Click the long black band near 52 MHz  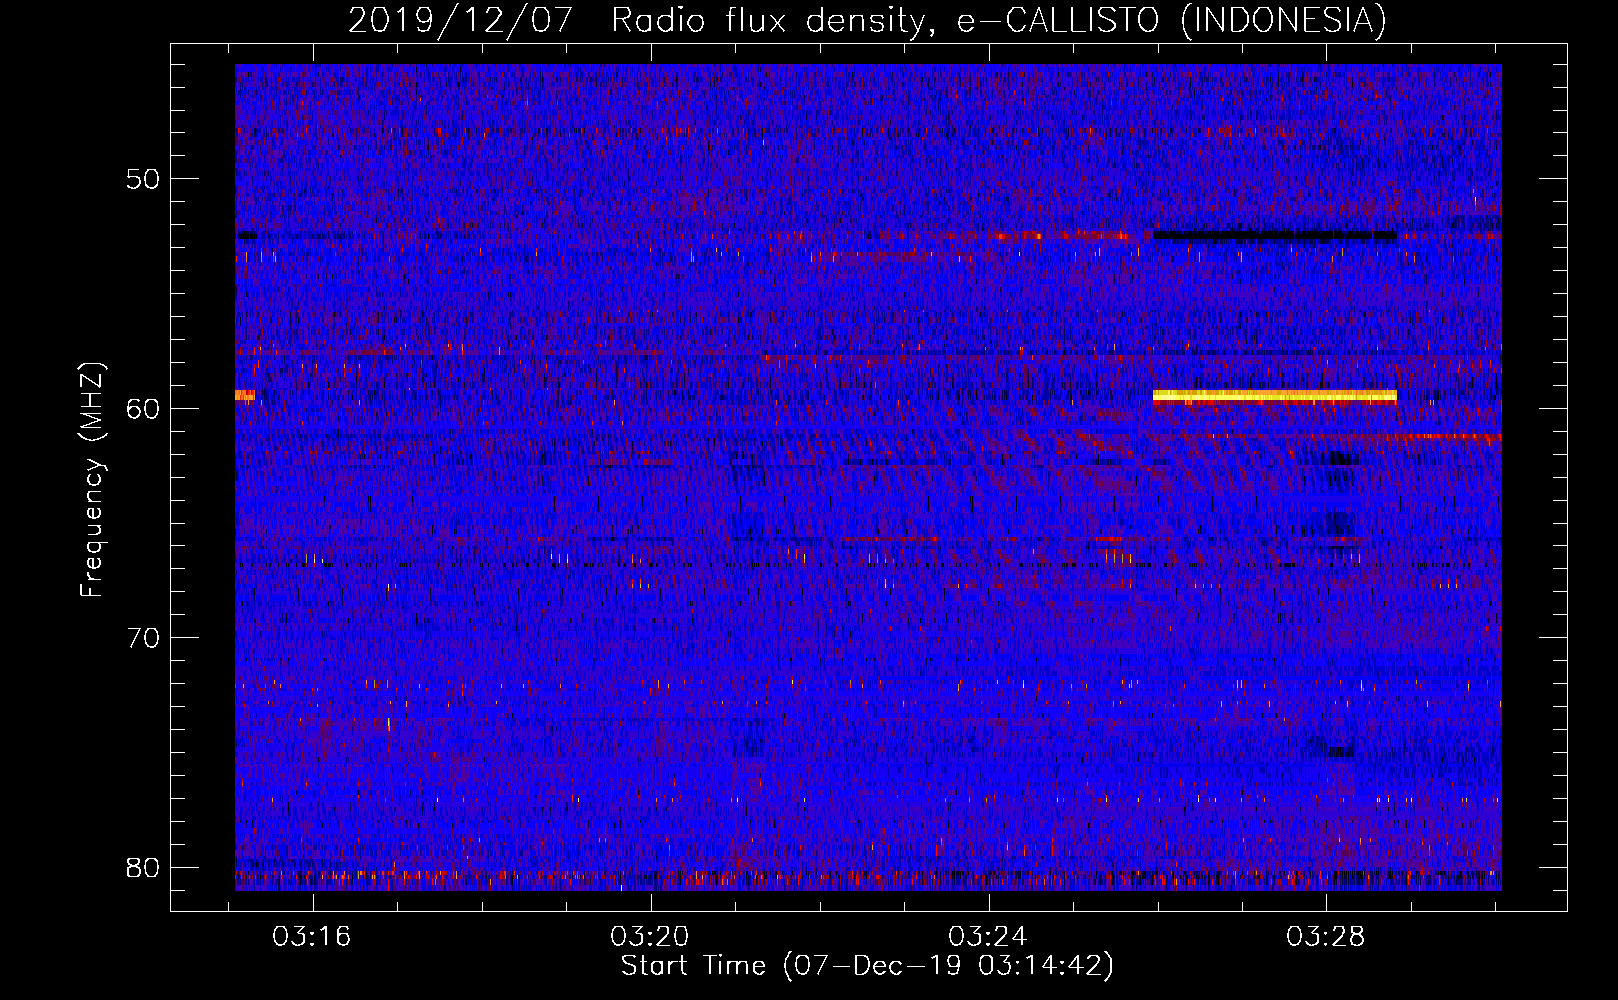pos(1275,236)
